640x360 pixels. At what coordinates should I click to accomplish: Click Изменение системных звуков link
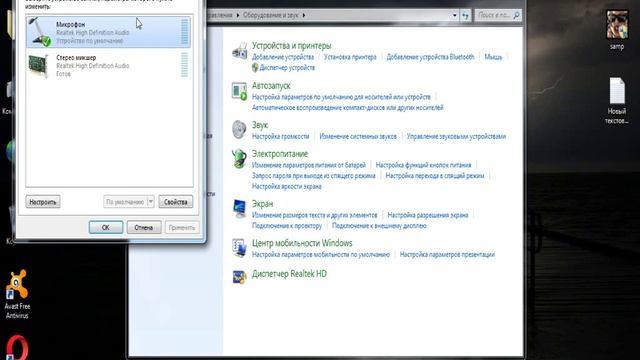[x=358, y=136]
